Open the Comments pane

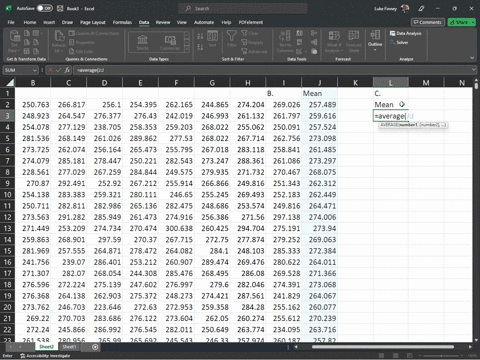click(428, 22)
